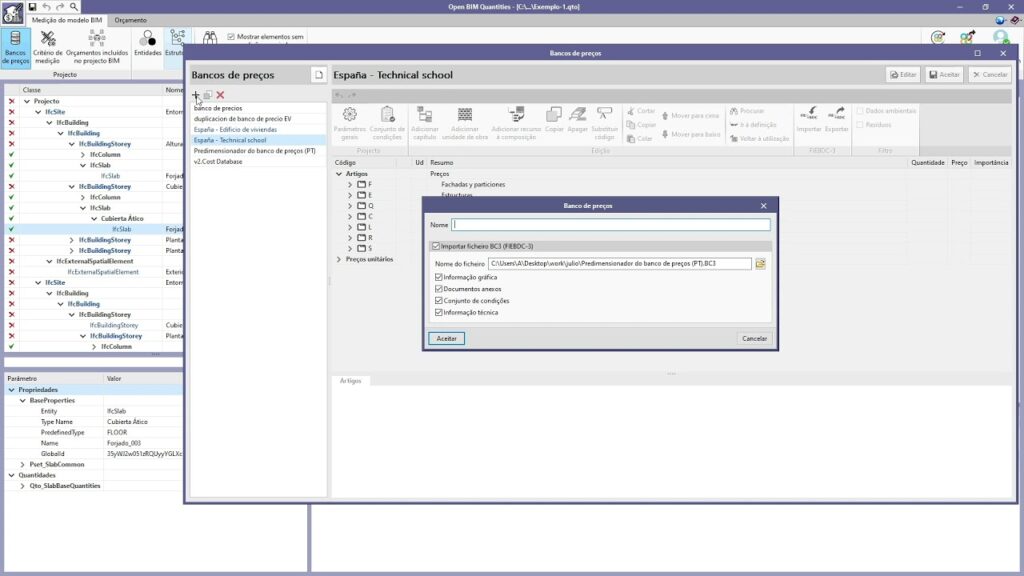
Task: Toggle the Informação gráfica checkbox
Action: coord(439,277)
